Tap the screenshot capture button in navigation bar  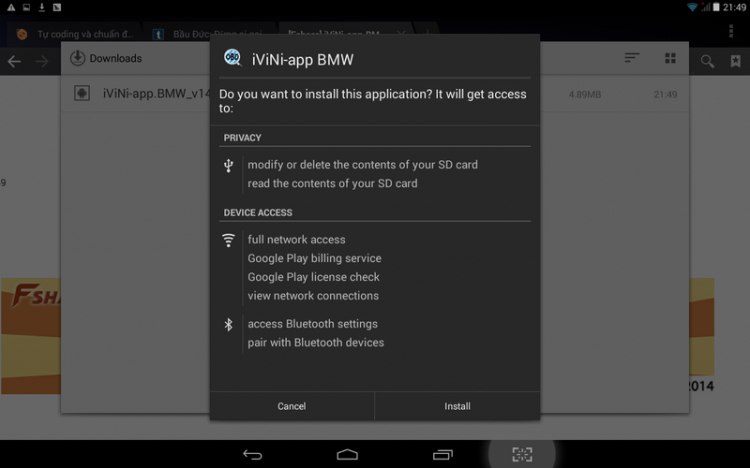pyautogui.click(x=522, y=454)
